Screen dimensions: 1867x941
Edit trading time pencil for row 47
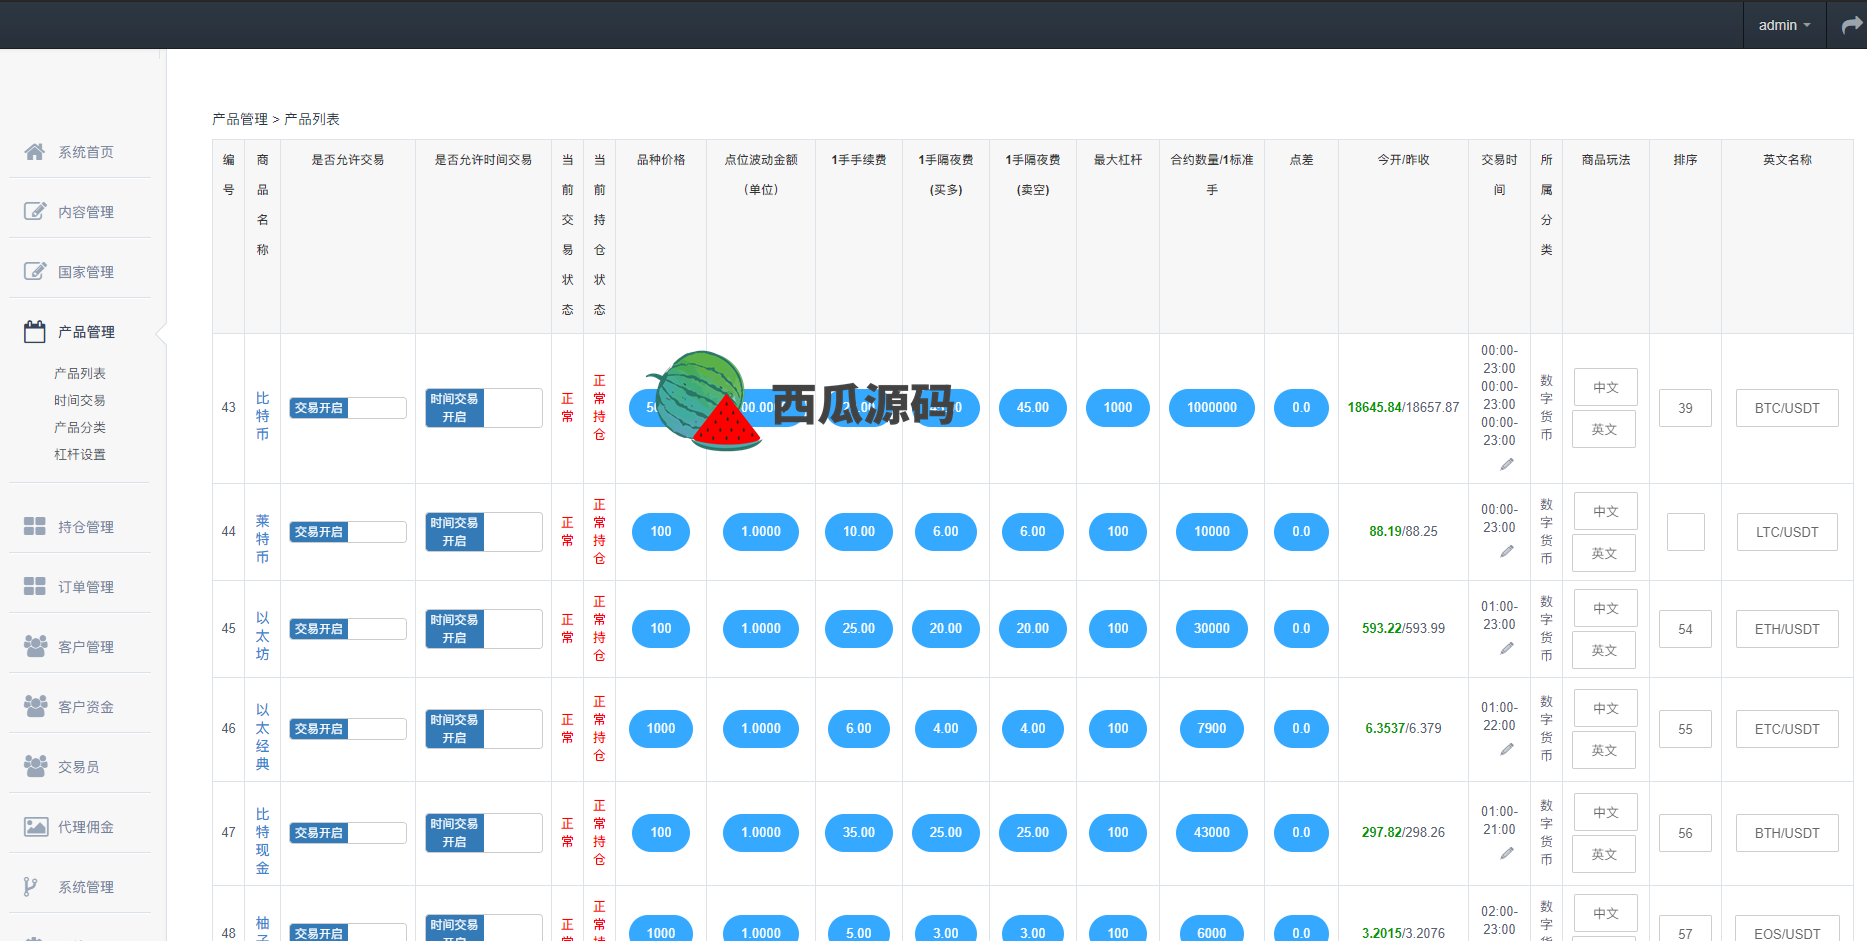tap(1507, 853)
